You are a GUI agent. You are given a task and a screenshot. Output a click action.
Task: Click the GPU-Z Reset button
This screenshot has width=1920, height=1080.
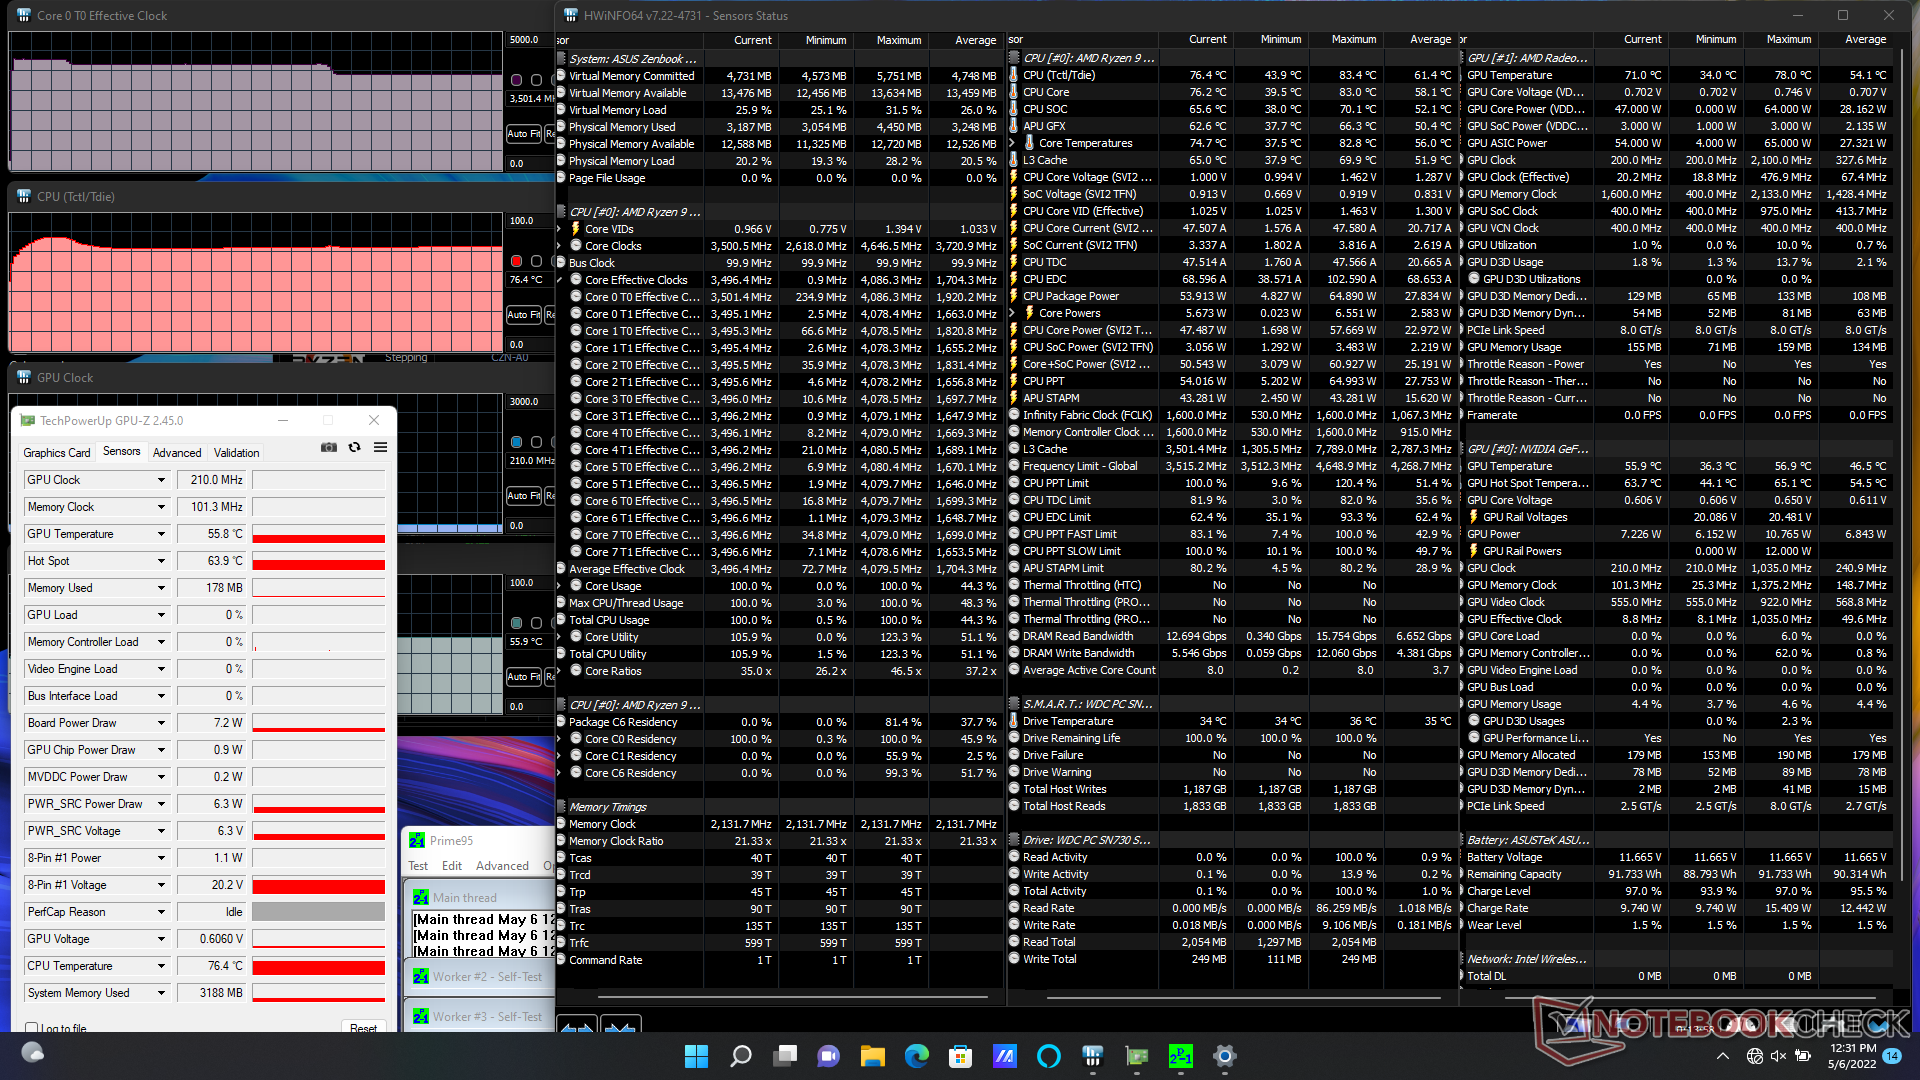click(363, 1027)
